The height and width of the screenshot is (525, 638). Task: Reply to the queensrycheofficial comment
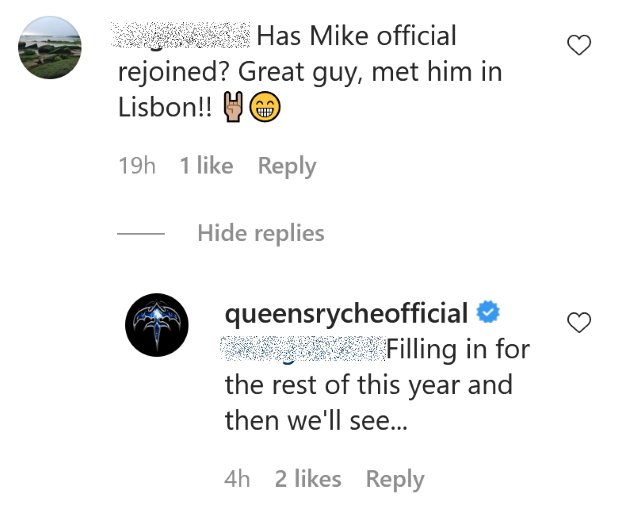[x=395, y=479]
